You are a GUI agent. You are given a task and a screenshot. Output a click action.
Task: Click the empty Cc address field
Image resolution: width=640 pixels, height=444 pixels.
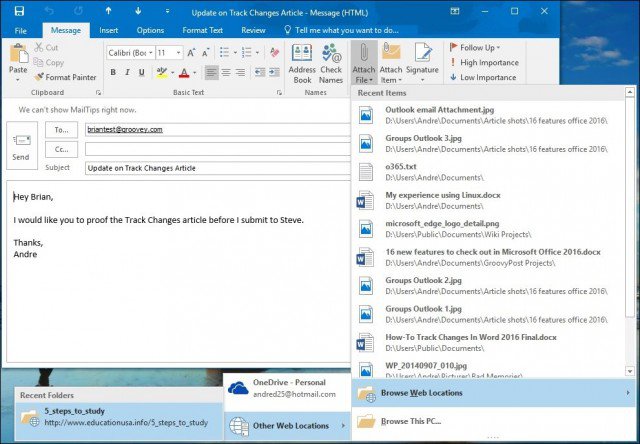[x=218, y=149]
